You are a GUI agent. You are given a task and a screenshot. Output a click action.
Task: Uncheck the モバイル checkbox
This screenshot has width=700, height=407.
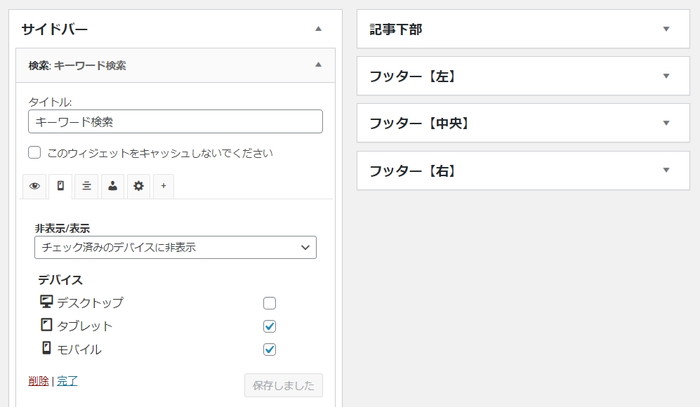[x=269, y=349]
